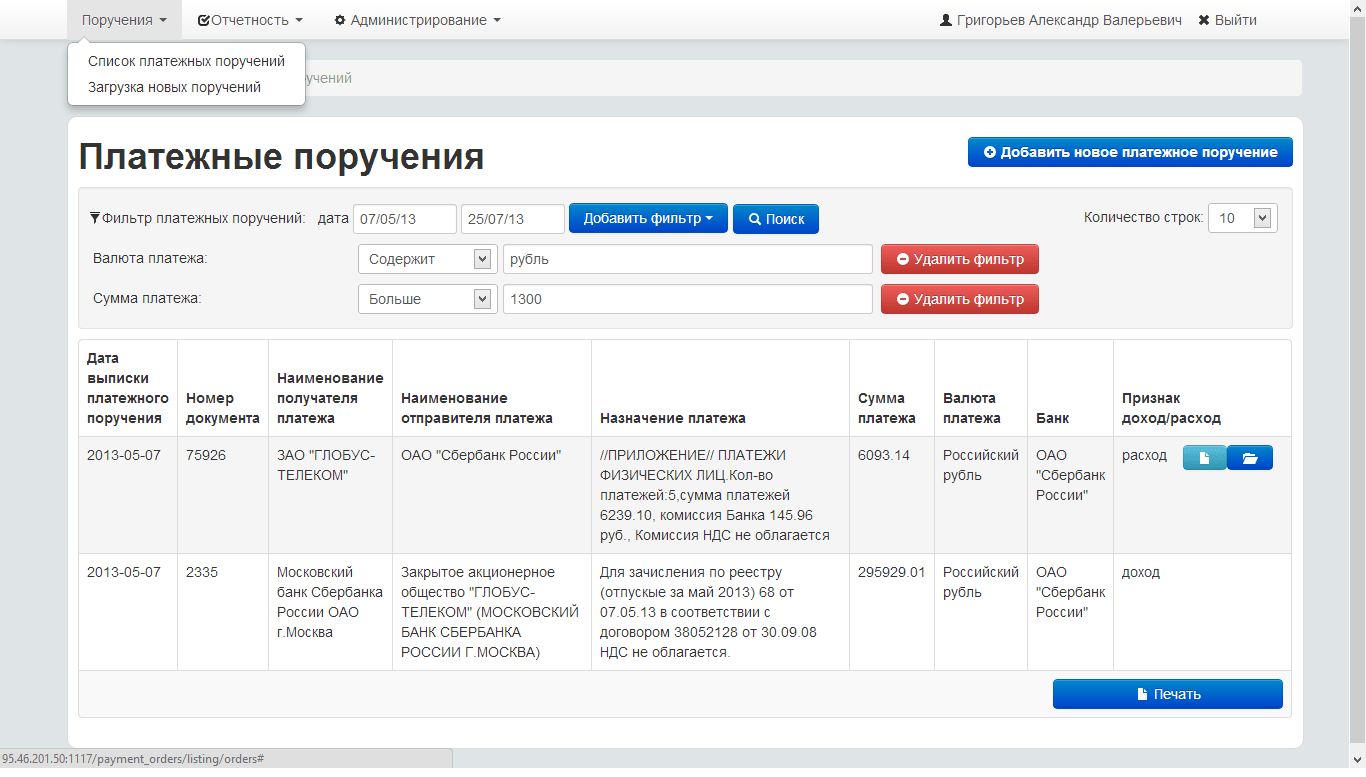The height and width of the screenshot is (777, 1366).
Task: Click the end date field 25/07/13
Action: pyautogui.click(x=513, y=219)
